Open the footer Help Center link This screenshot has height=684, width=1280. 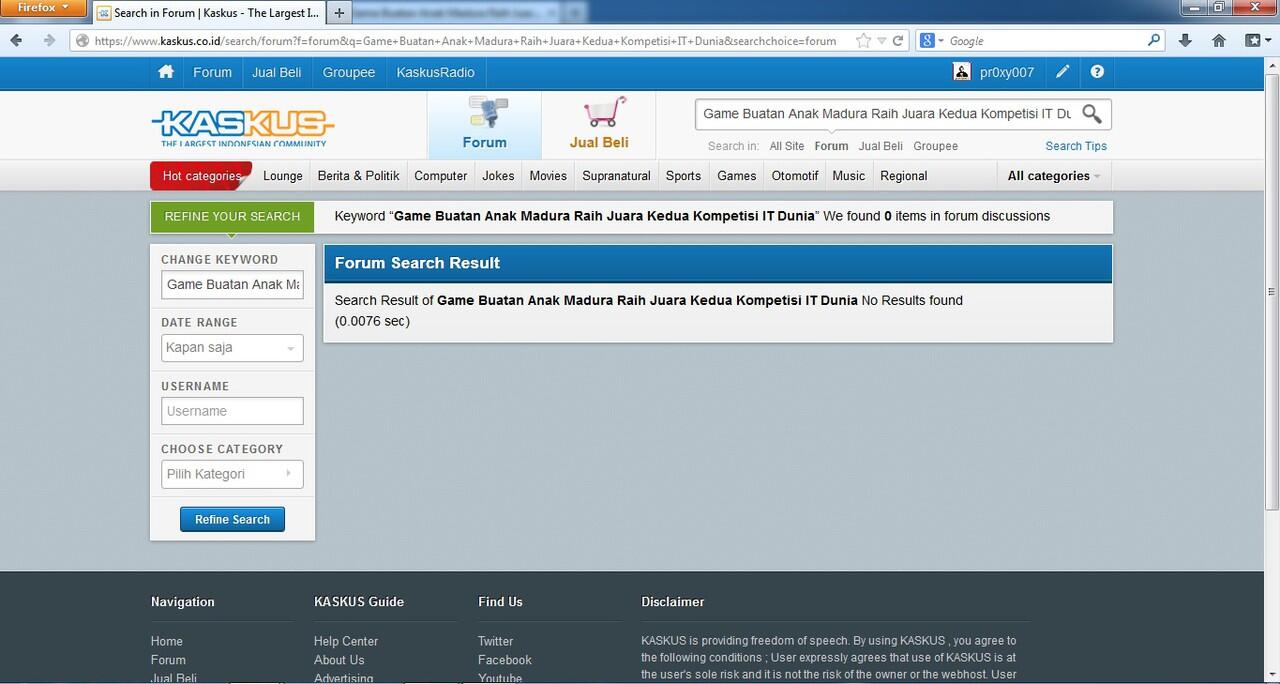coord(346,641)
